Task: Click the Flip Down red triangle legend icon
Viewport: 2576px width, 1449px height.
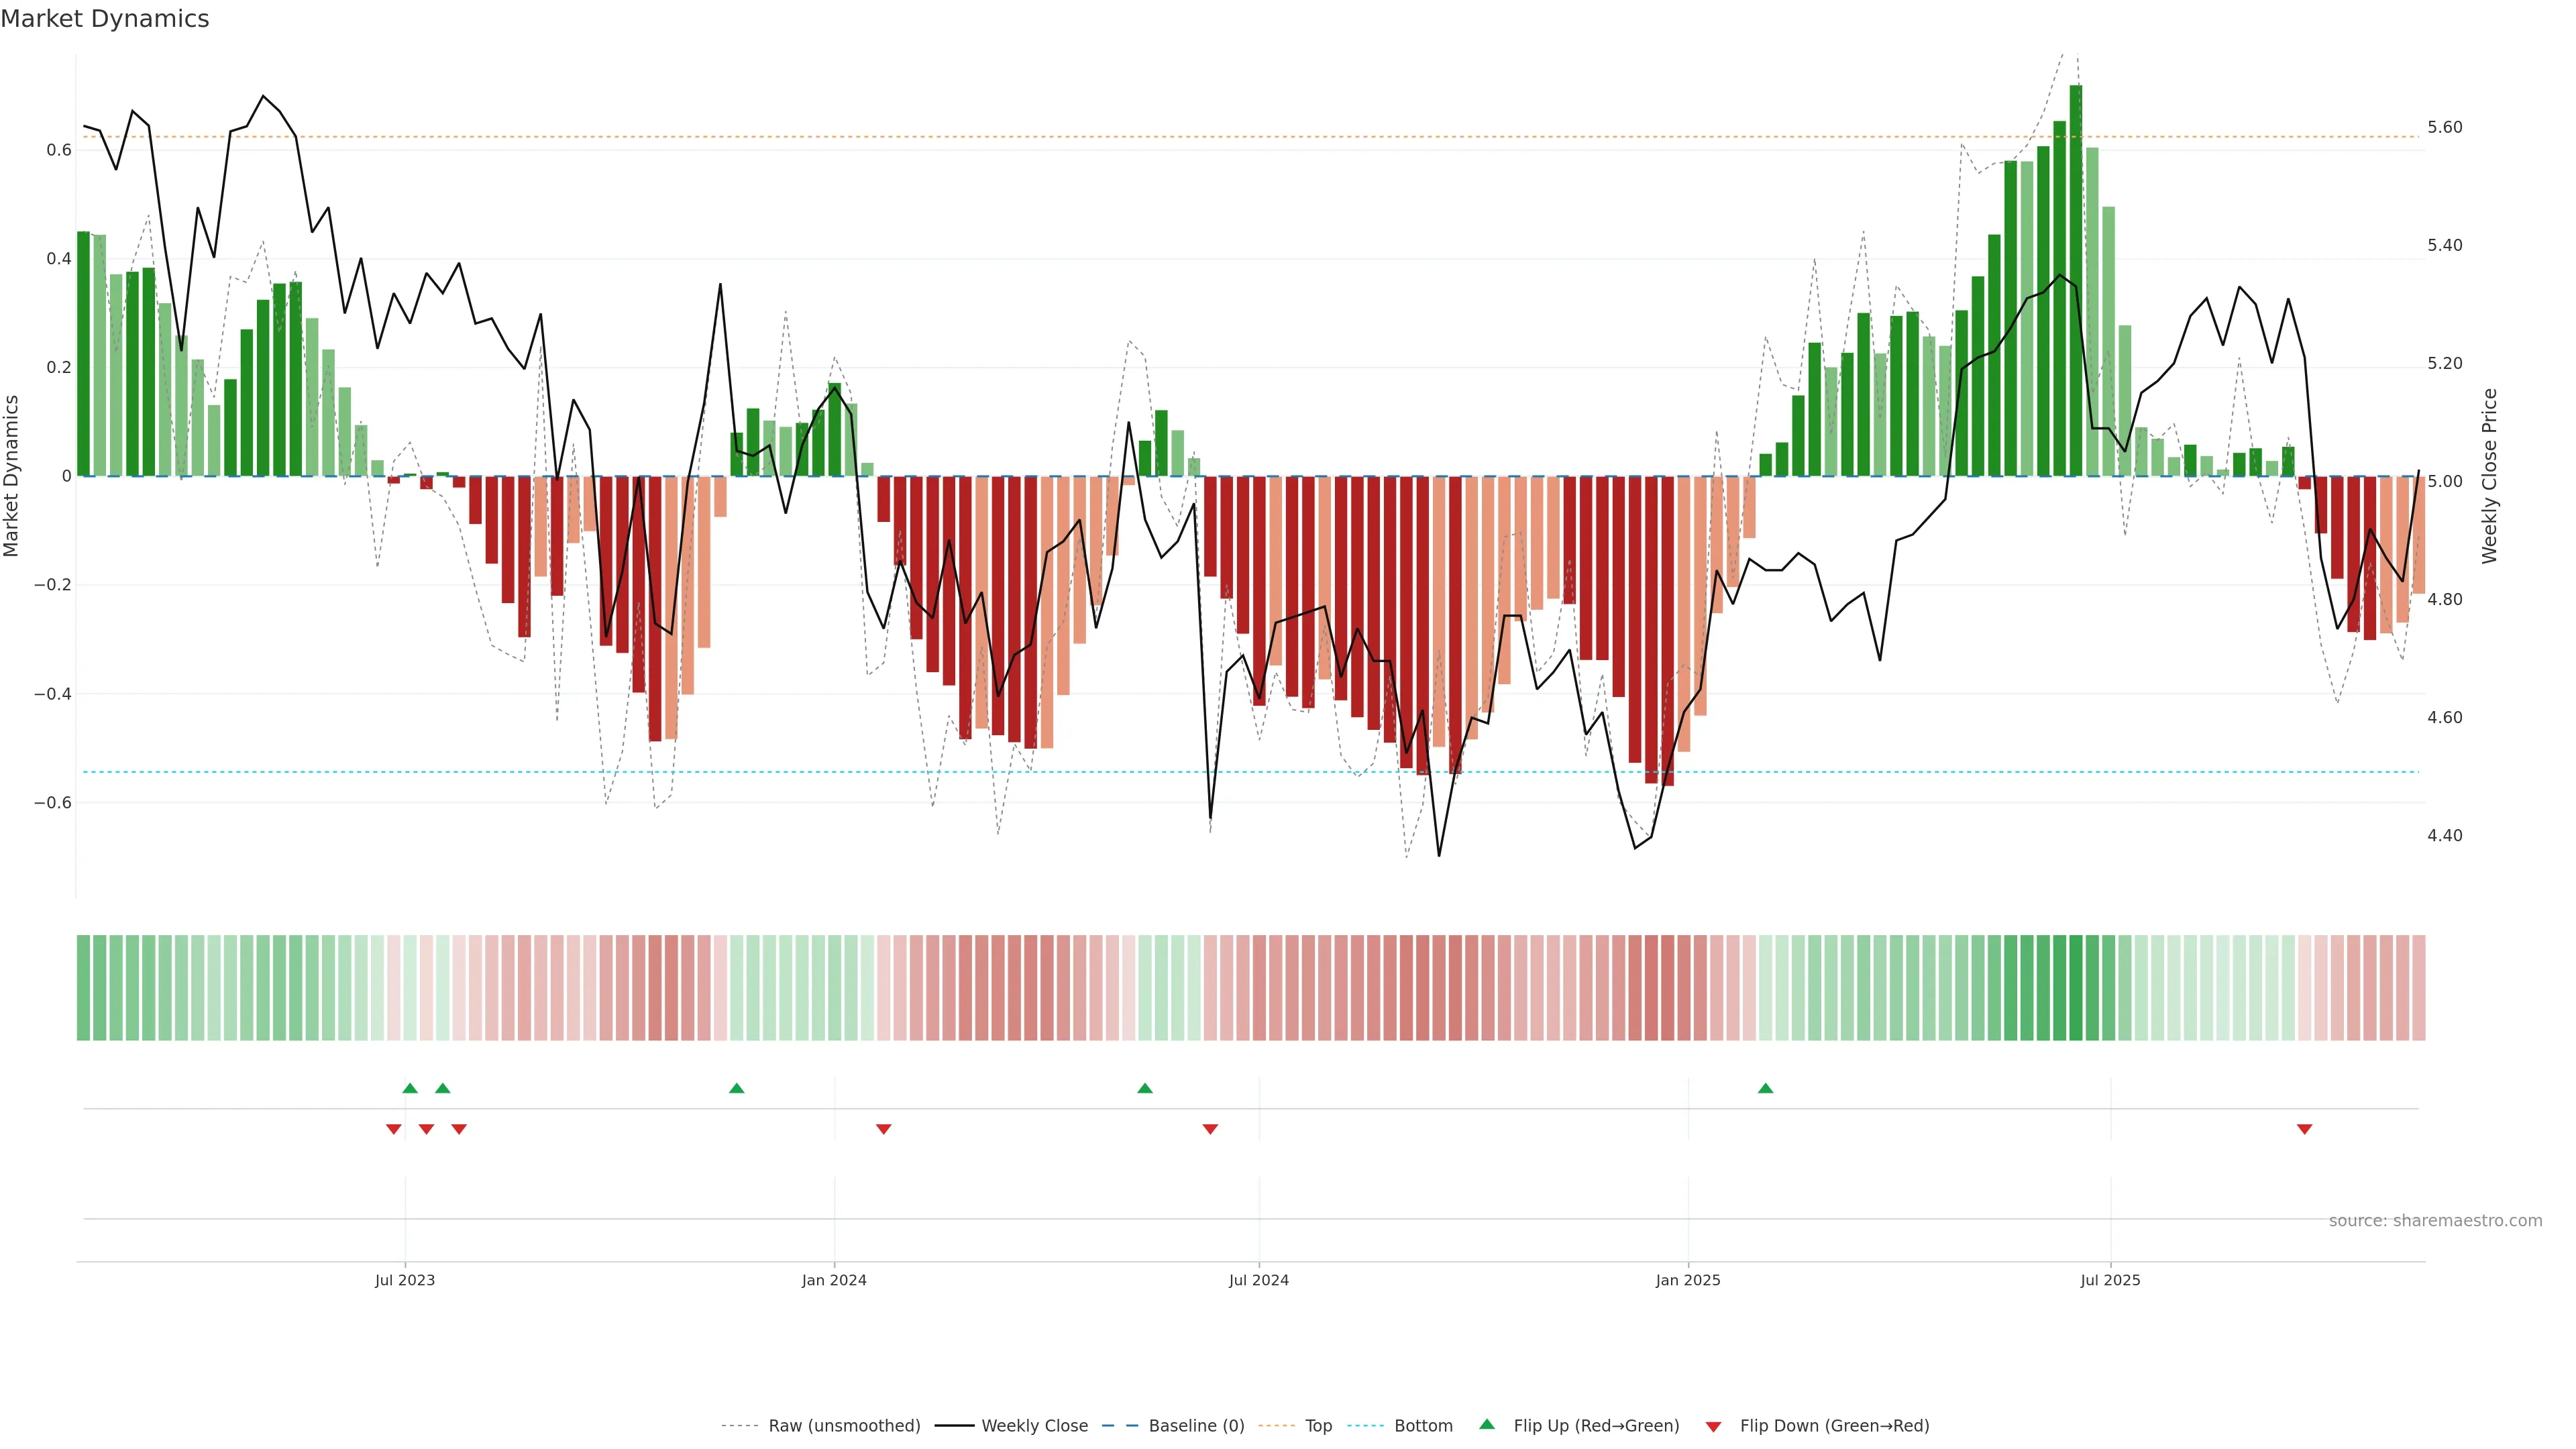Action: [1713, 1426]
